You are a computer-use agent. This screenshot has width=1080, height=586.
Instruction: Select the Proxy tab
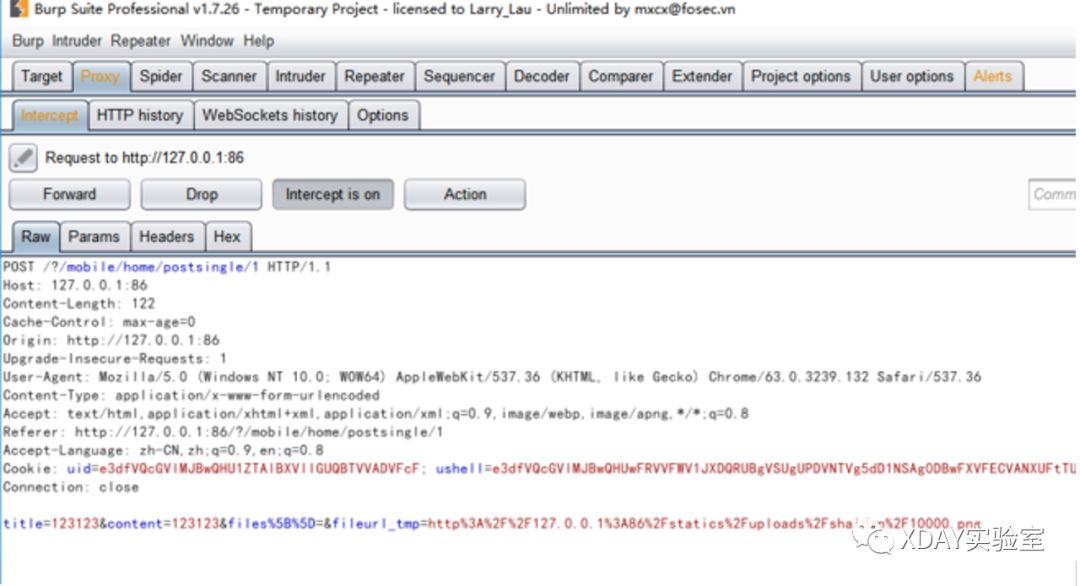[101, 76]
